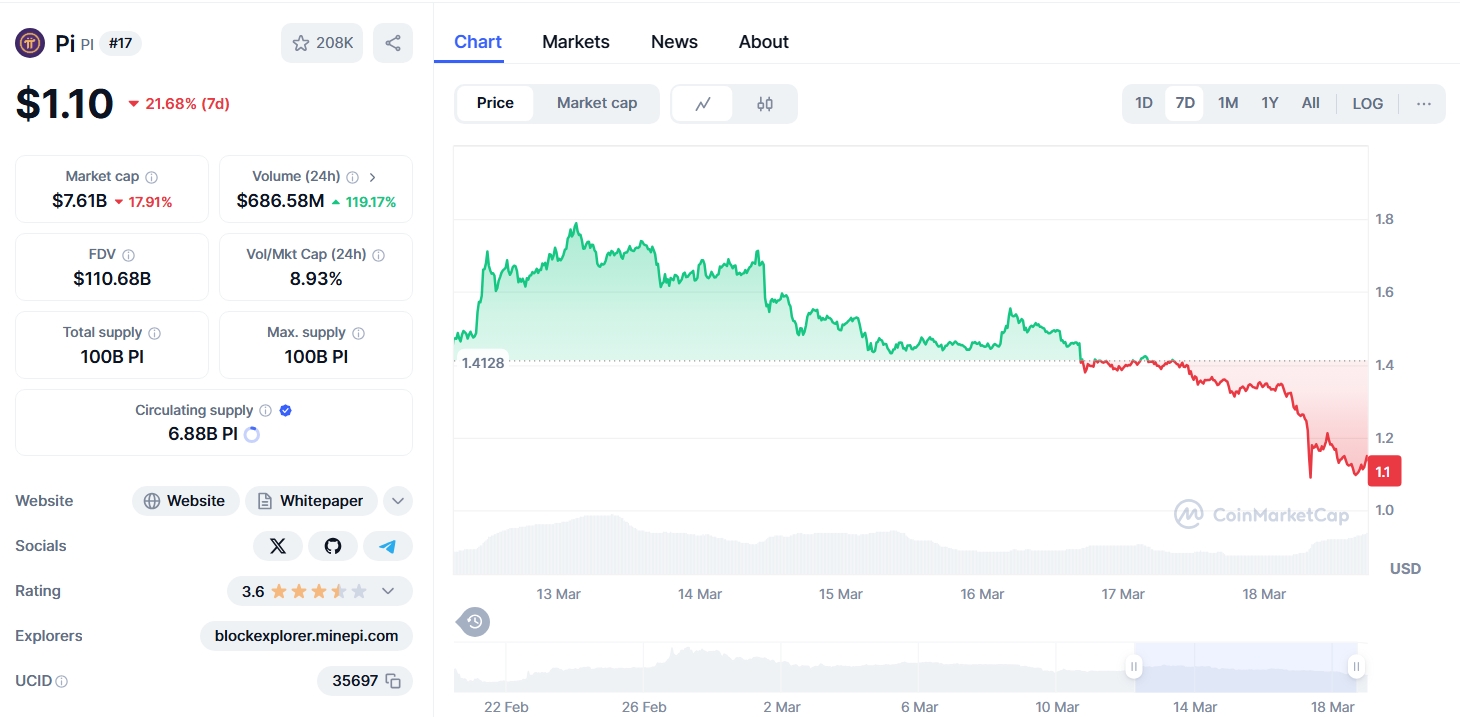Open the chart more options menu
This screenshot has height=717, width=1460.
click(1424, 103)
